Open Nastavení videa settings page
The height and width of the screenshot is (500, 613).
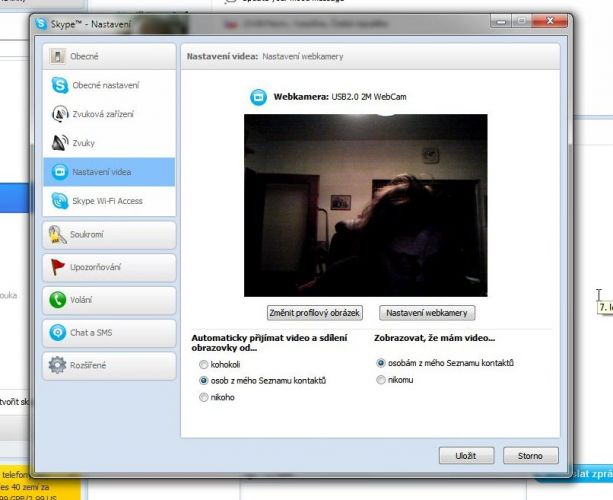[x=109, y=172]
